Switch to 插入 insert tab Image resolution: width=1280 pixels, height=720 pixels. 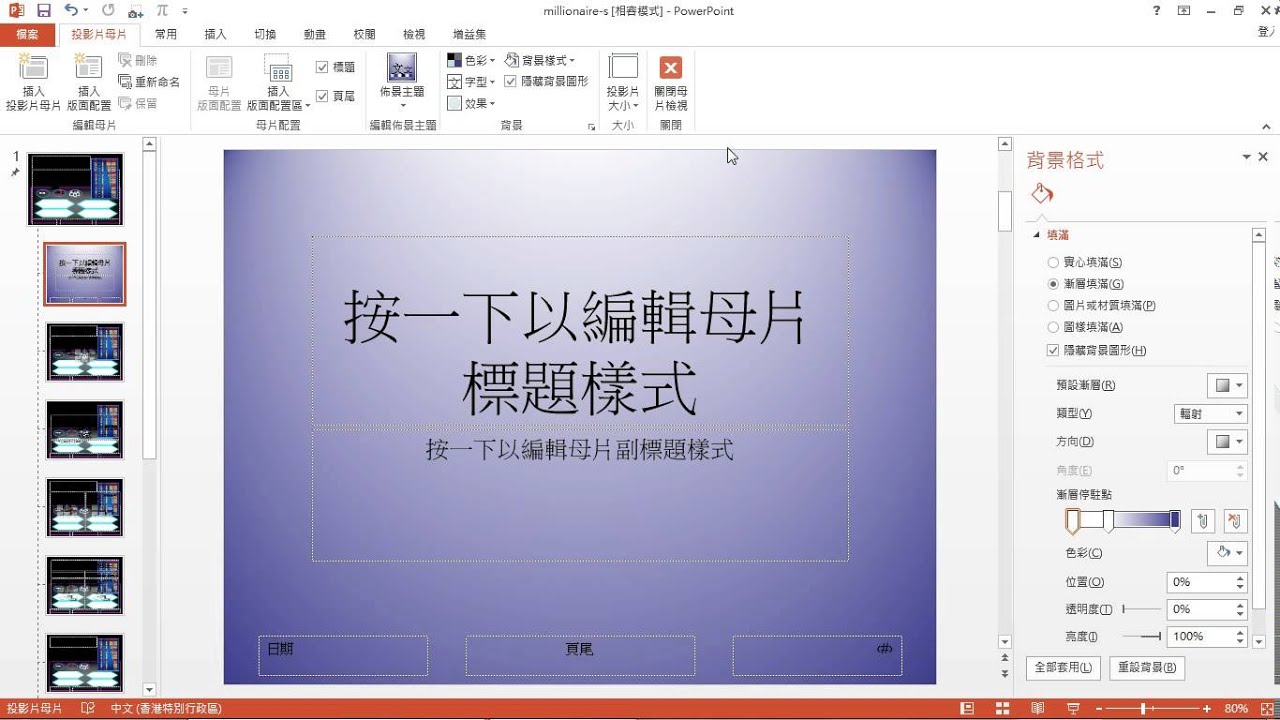215,34
